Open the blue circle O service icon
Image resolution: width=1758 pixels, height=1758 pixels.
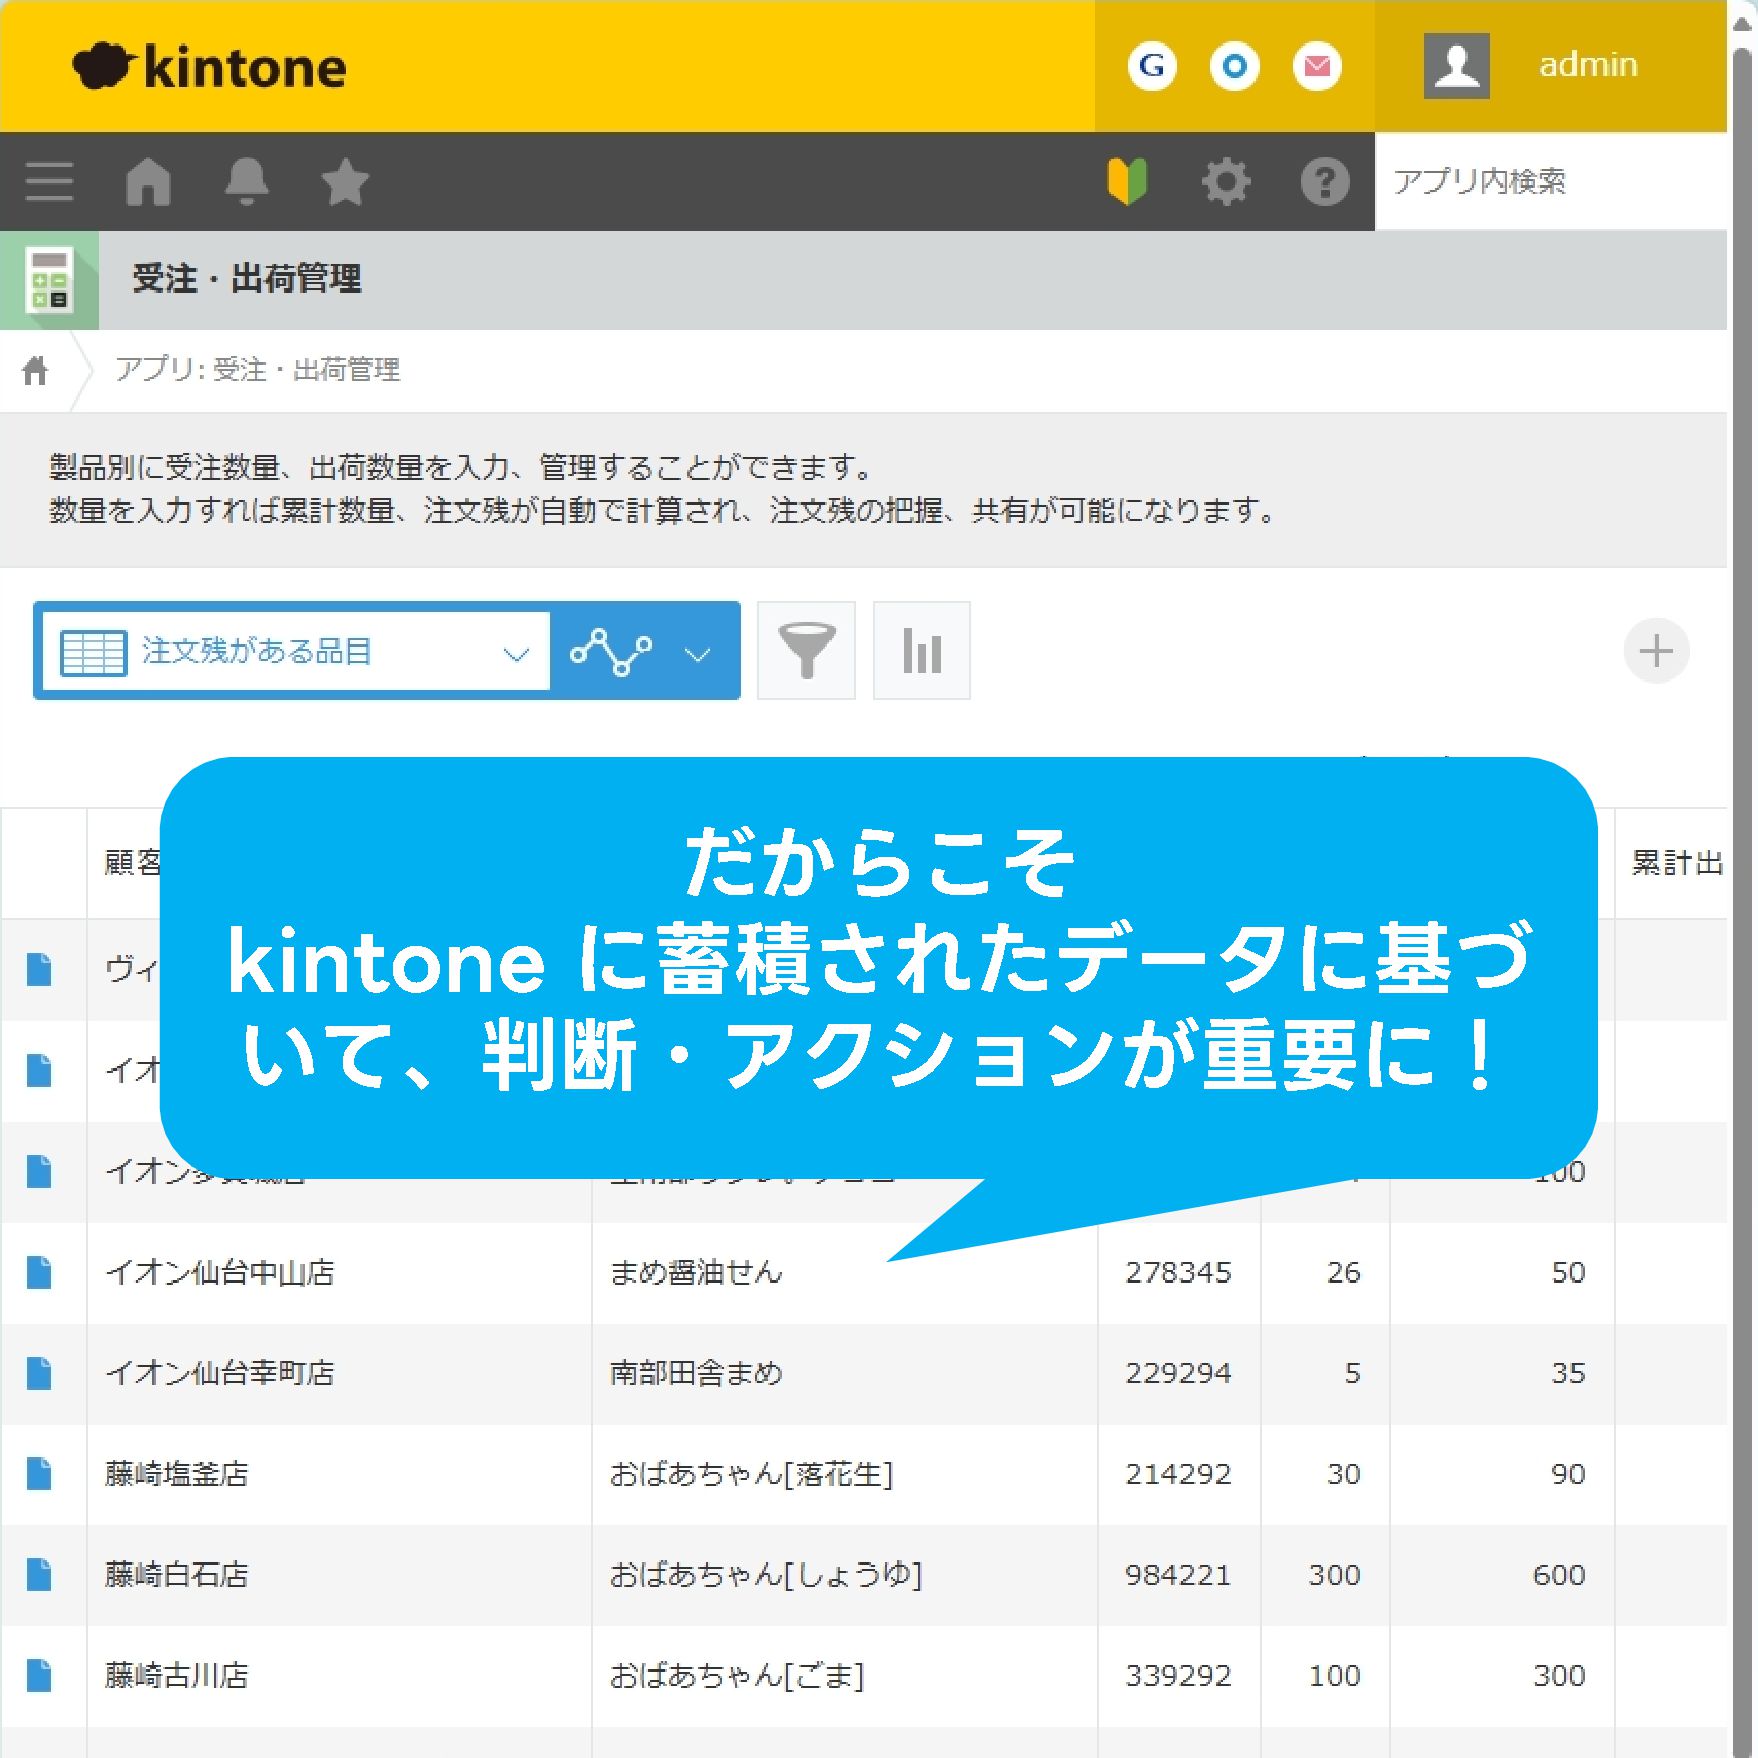click(x=1235, y=66)
